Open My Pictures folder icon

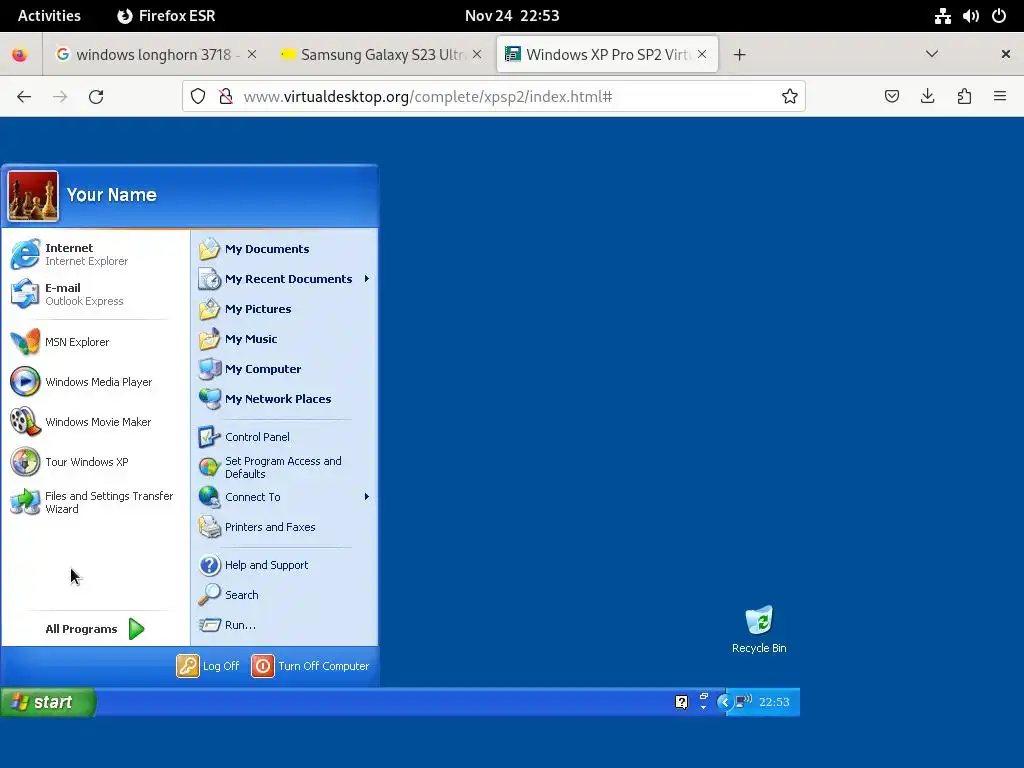click(x=209, y=309)
